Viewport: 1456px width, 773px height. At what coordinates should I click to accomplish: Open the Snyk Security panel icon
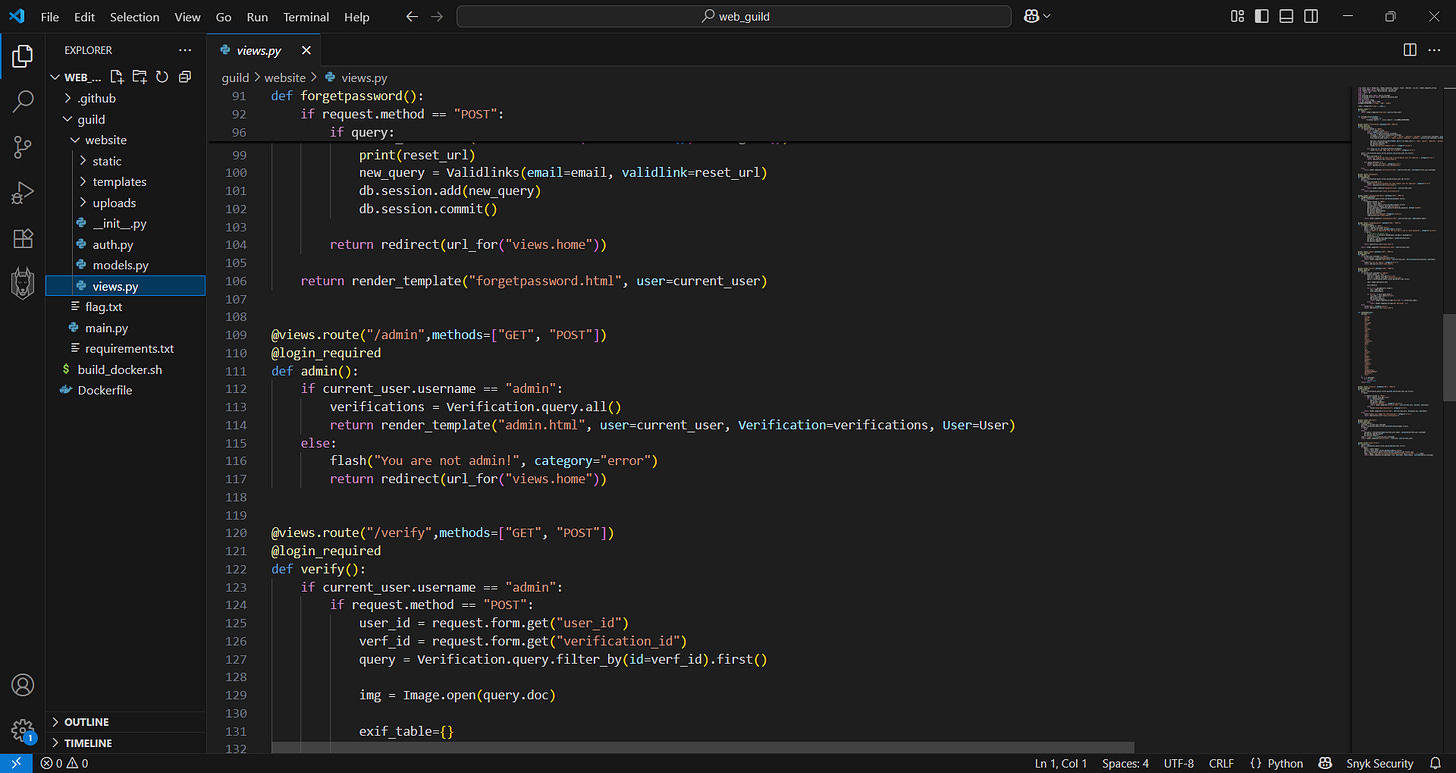[22, 285]
